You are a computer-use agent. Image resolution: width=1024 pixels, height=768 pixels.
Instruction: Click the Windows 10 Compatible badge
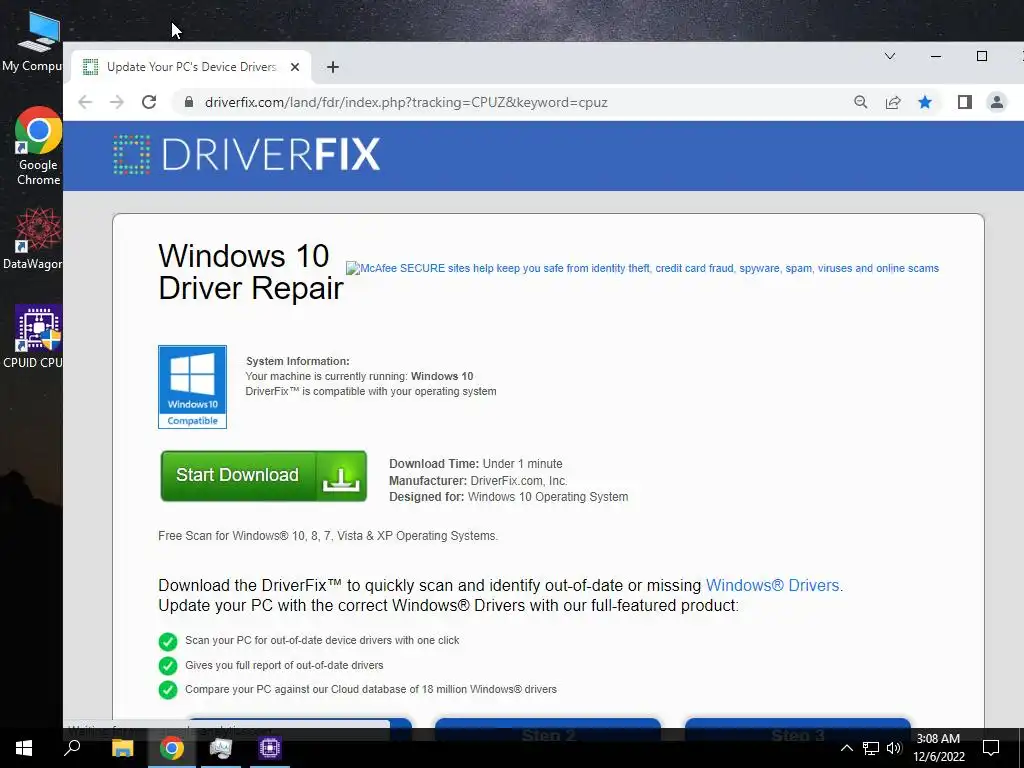pos(193,387)
